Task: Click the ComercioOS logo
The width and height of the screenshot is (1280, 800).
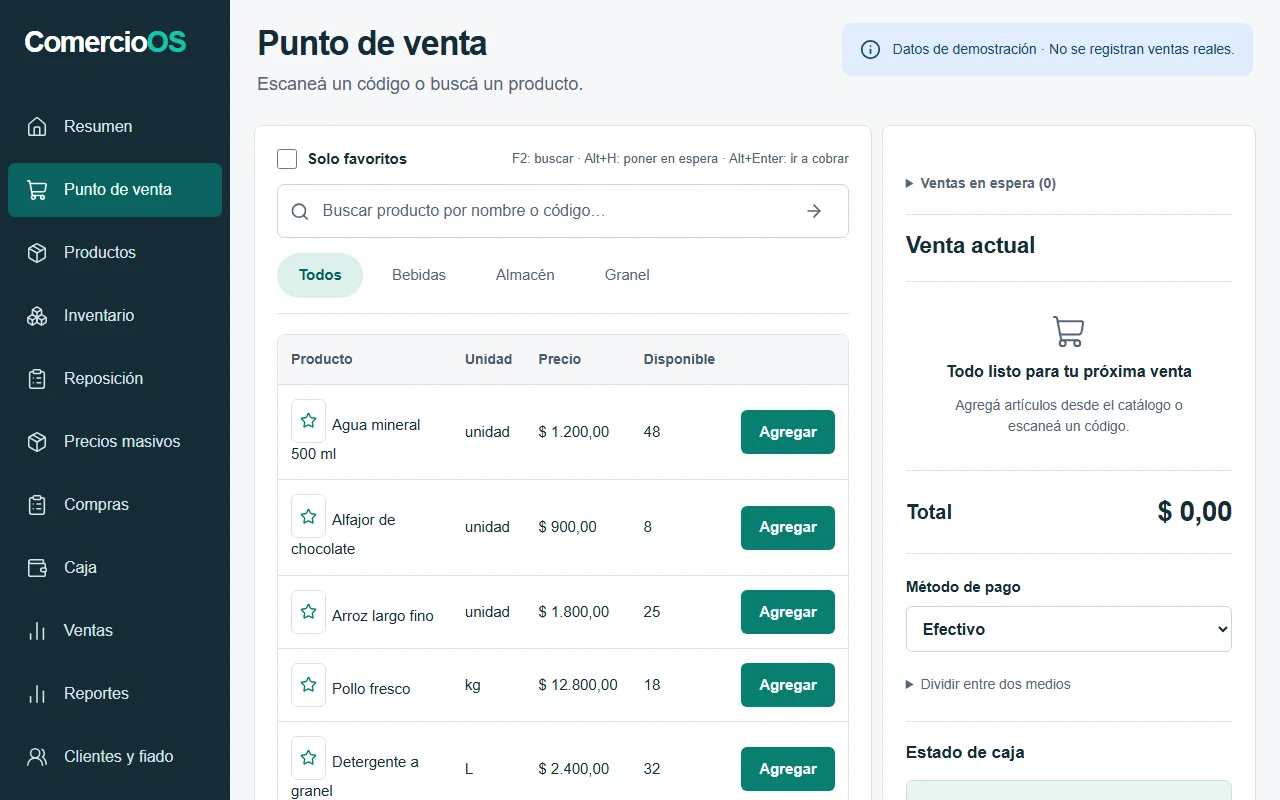Action: click(x=105, y=42)
